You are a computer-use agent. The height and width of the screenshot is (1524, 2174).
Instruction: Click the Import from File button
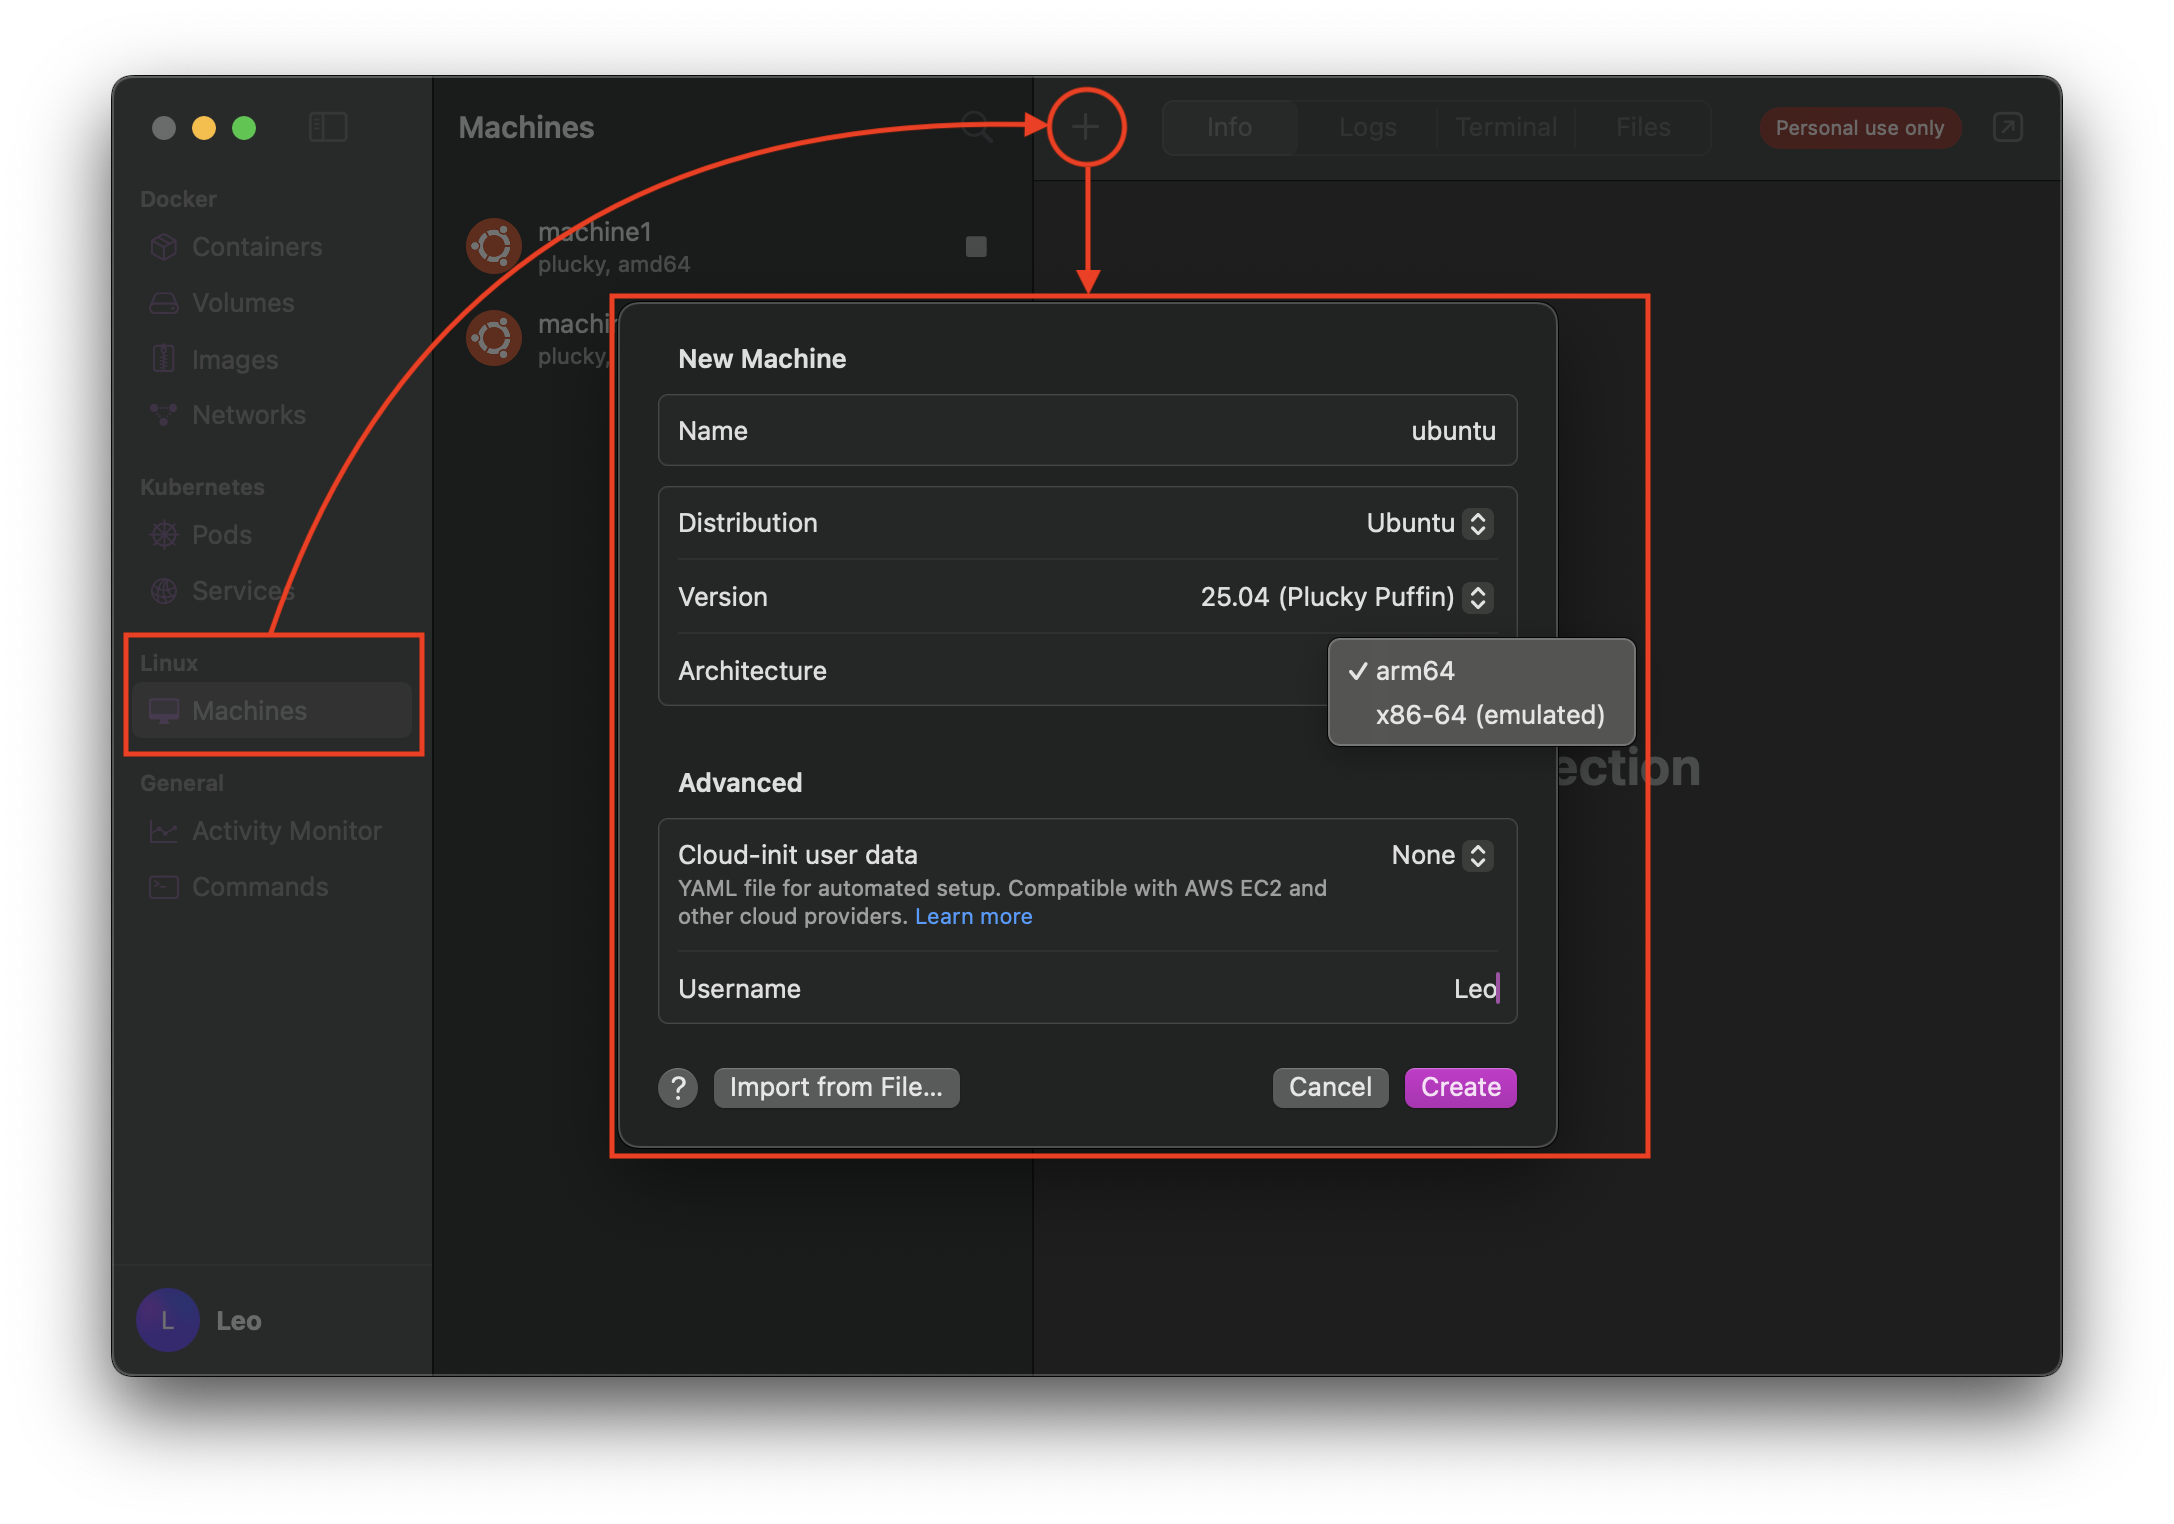[x=836, y=1087]
